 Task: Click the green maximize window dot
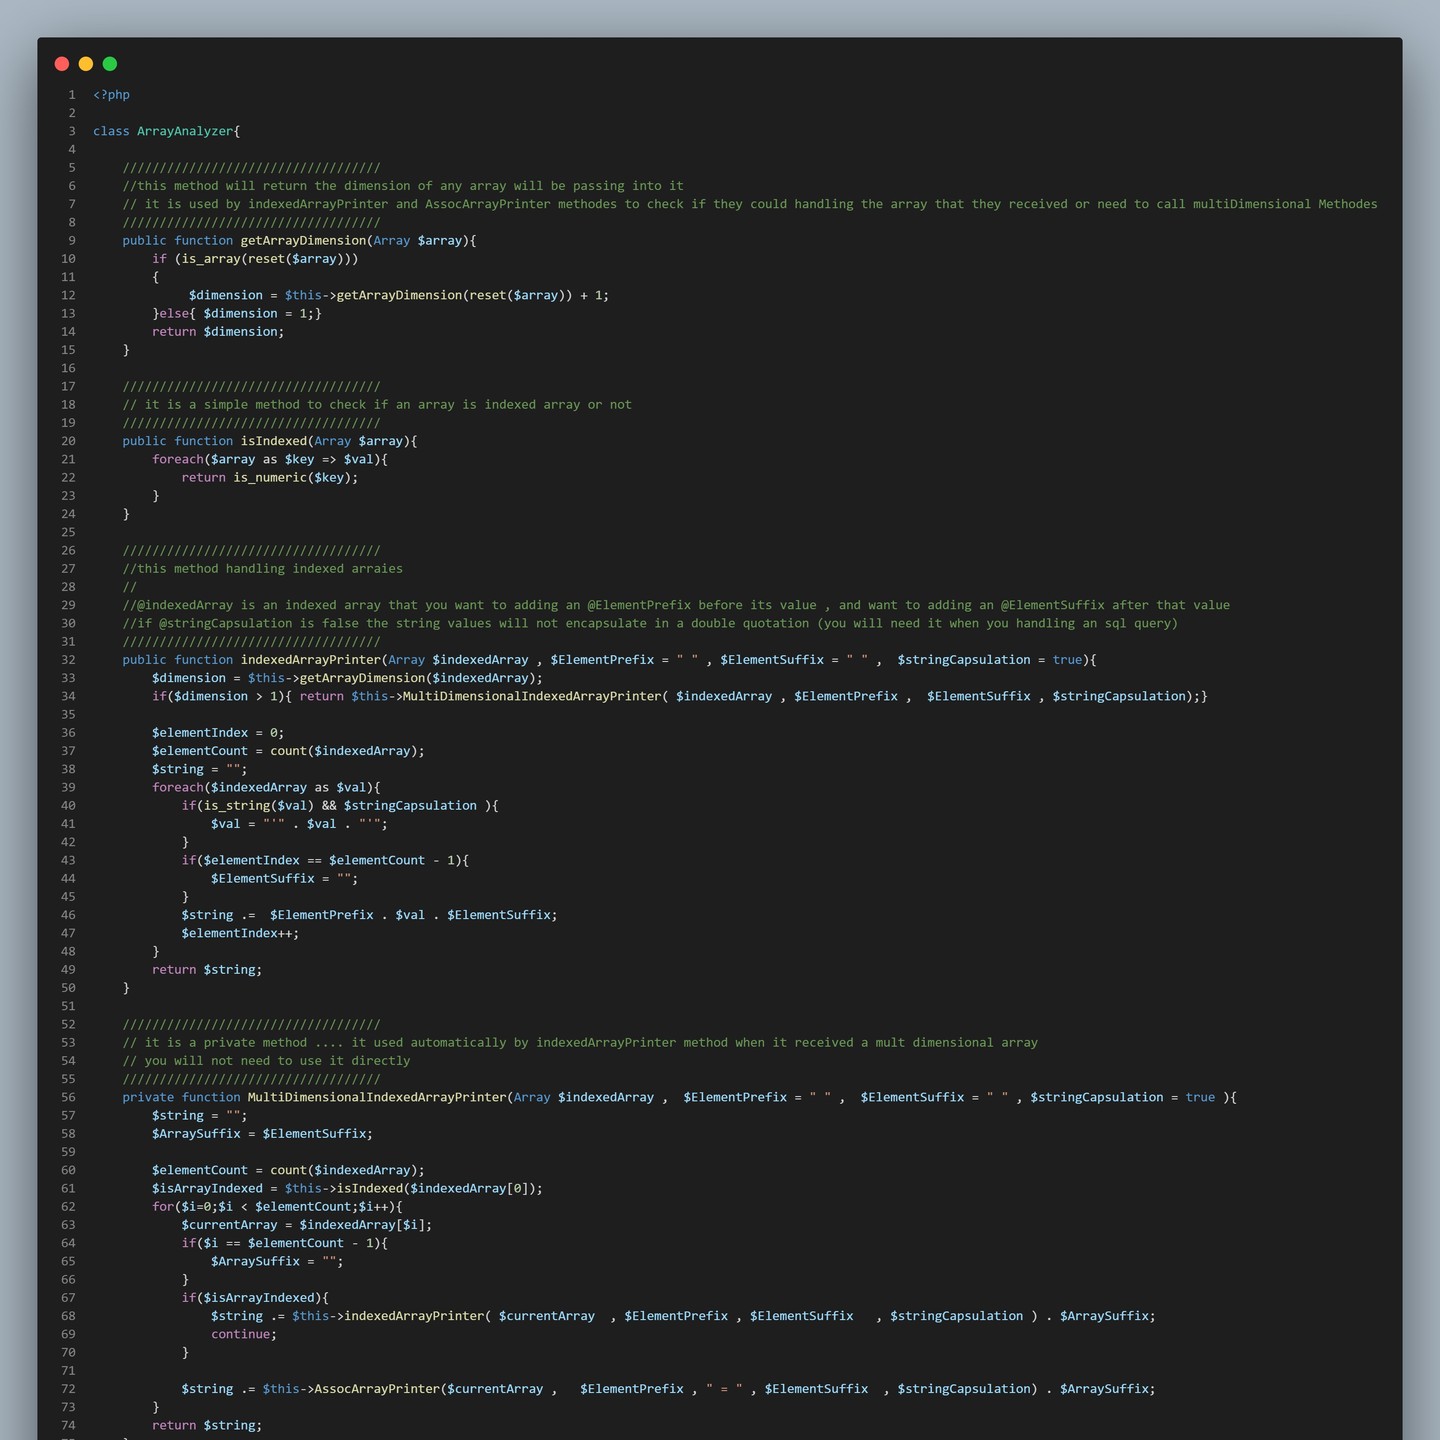[110, 64]
